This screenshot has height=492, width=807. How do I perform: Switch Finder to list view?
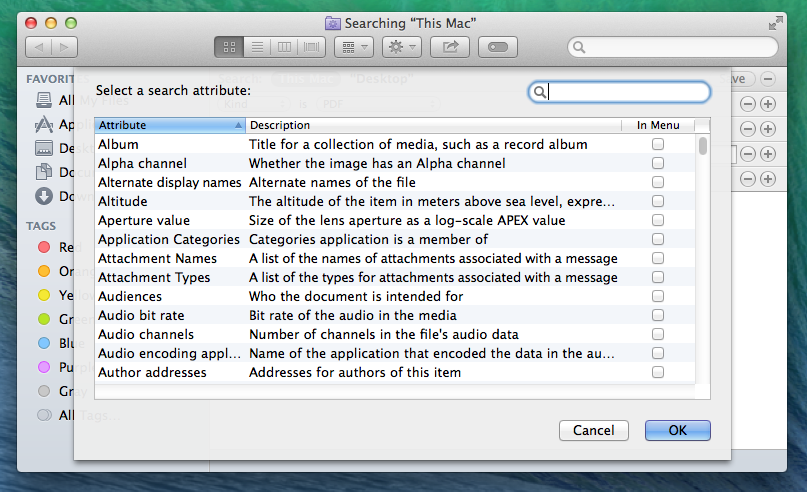257,47
